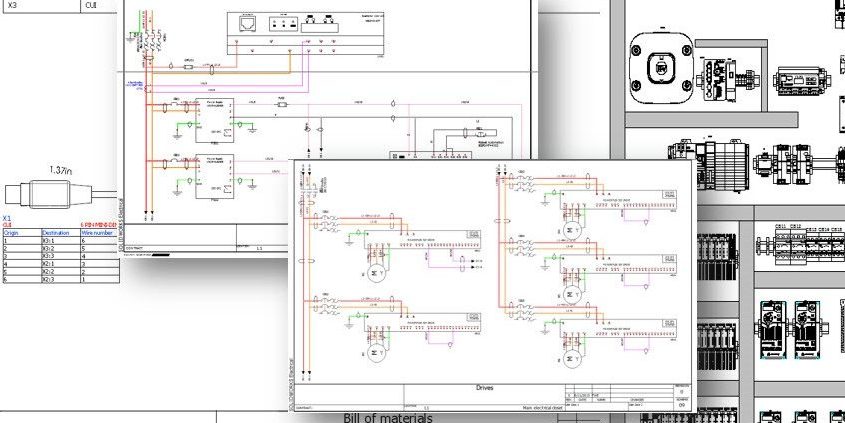845x423 pixels.
Task: Select the RJ45 port symbol in schematic
Action: pos(248,24)
